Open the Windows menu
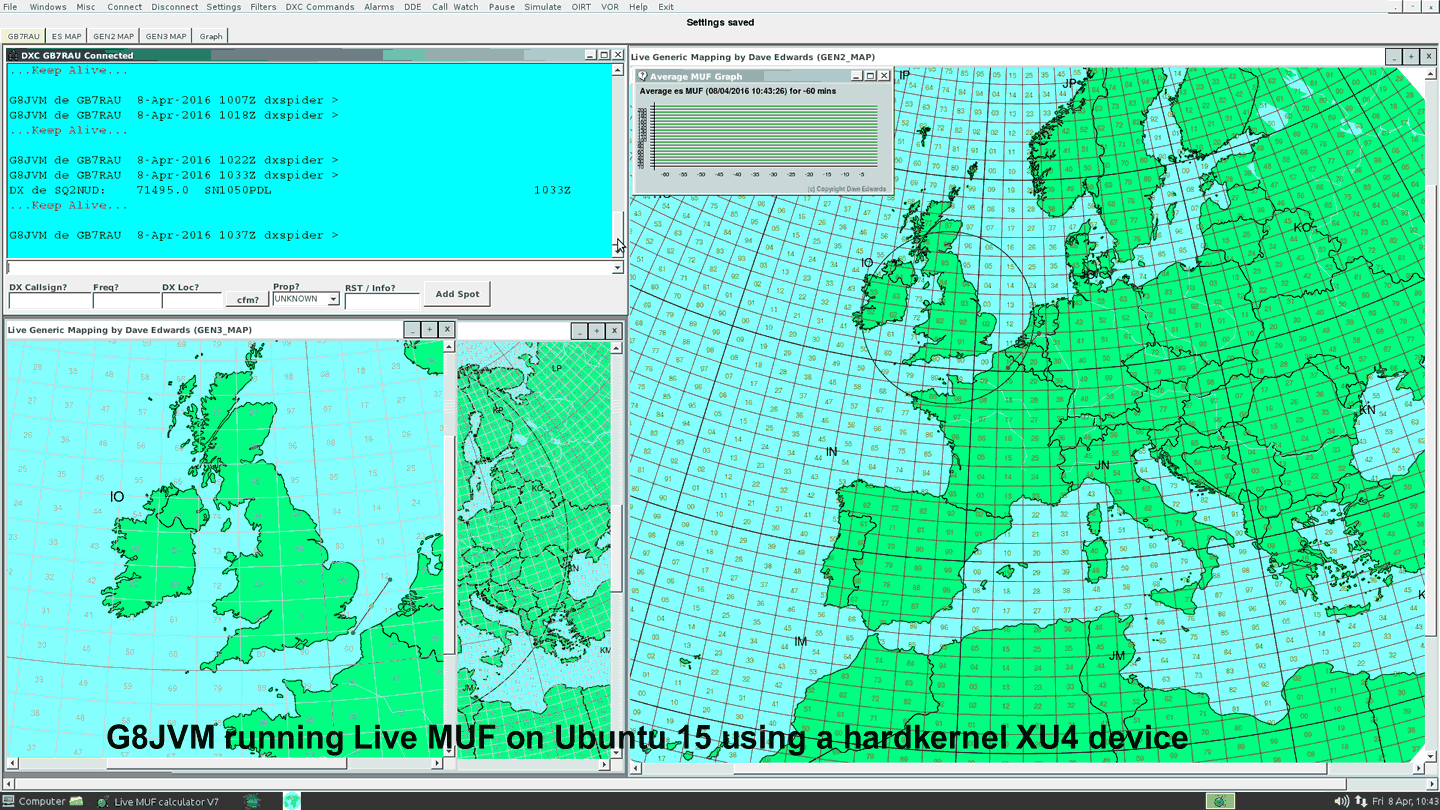The height and width of the screenshot is (810, 1440). pos(47,7)
